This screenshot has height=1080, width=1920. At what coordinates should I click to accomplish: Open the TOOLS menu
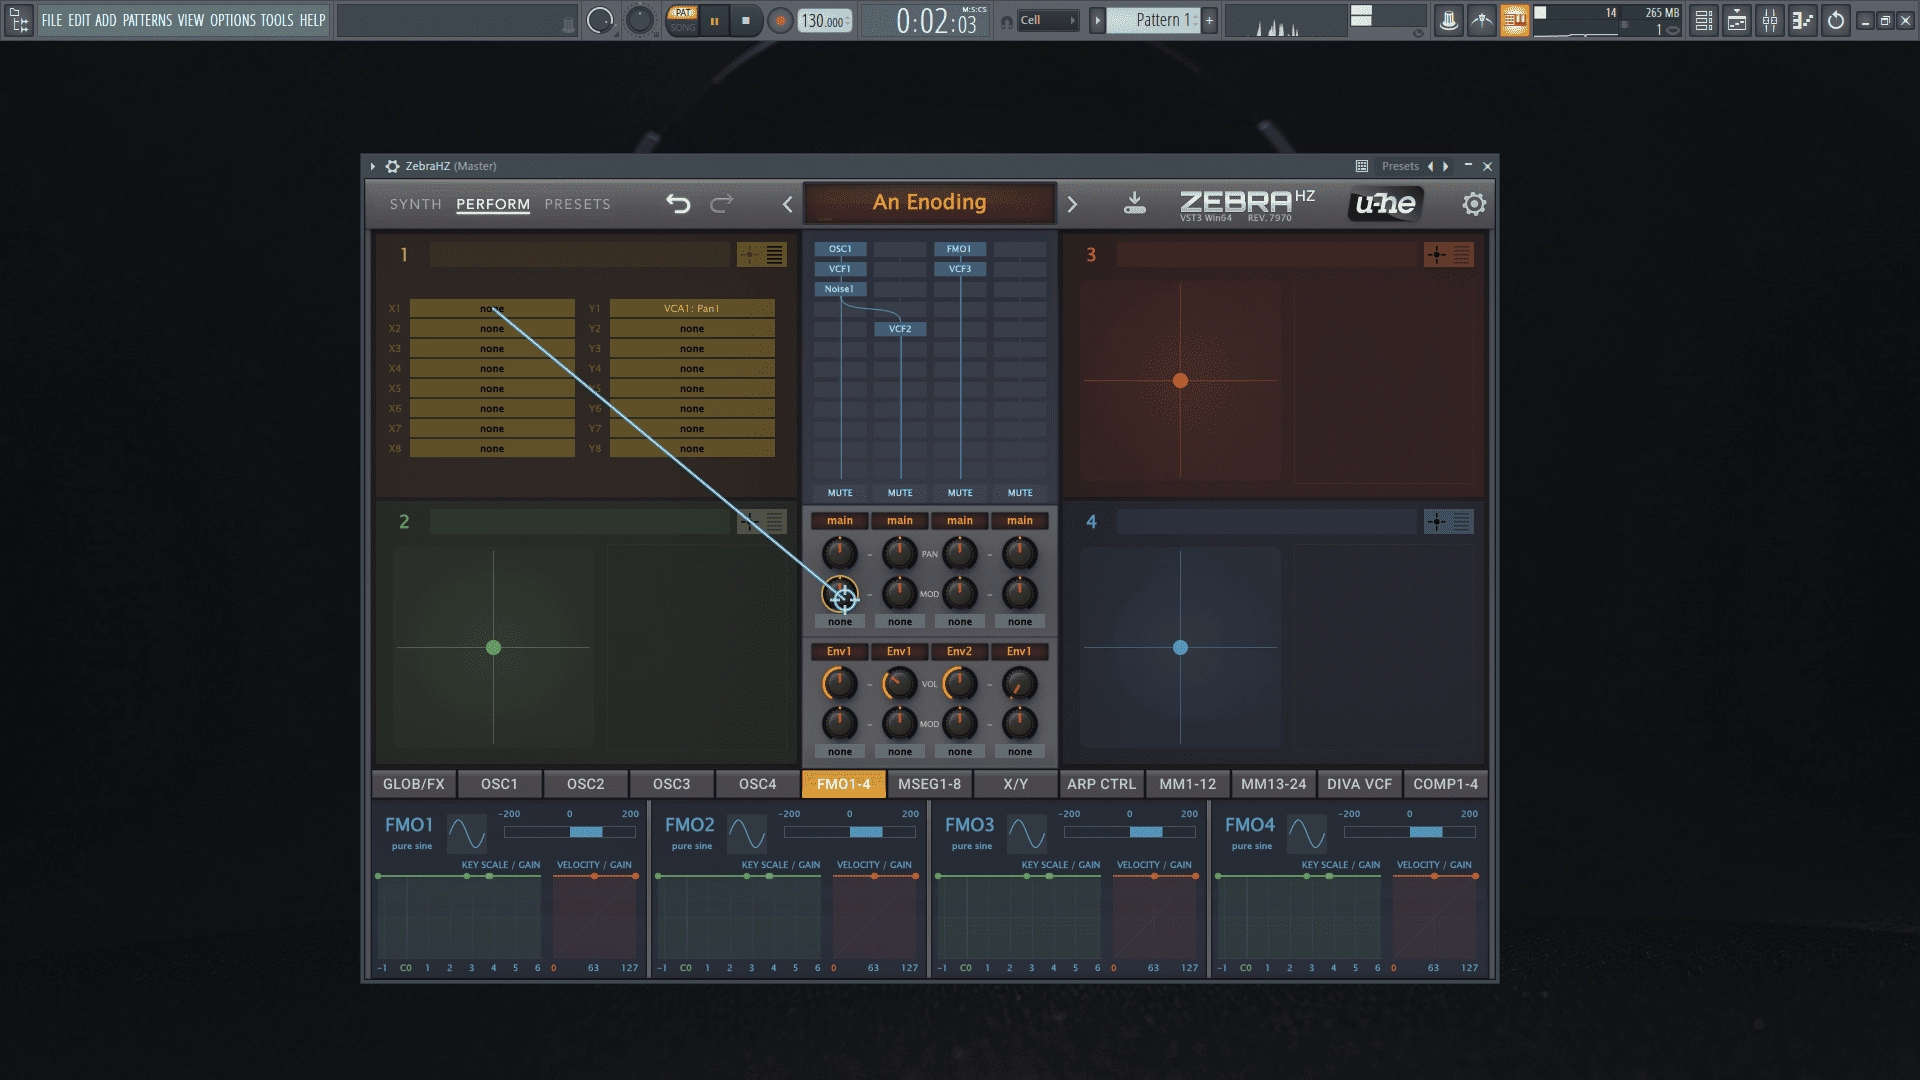pos(277,20)
